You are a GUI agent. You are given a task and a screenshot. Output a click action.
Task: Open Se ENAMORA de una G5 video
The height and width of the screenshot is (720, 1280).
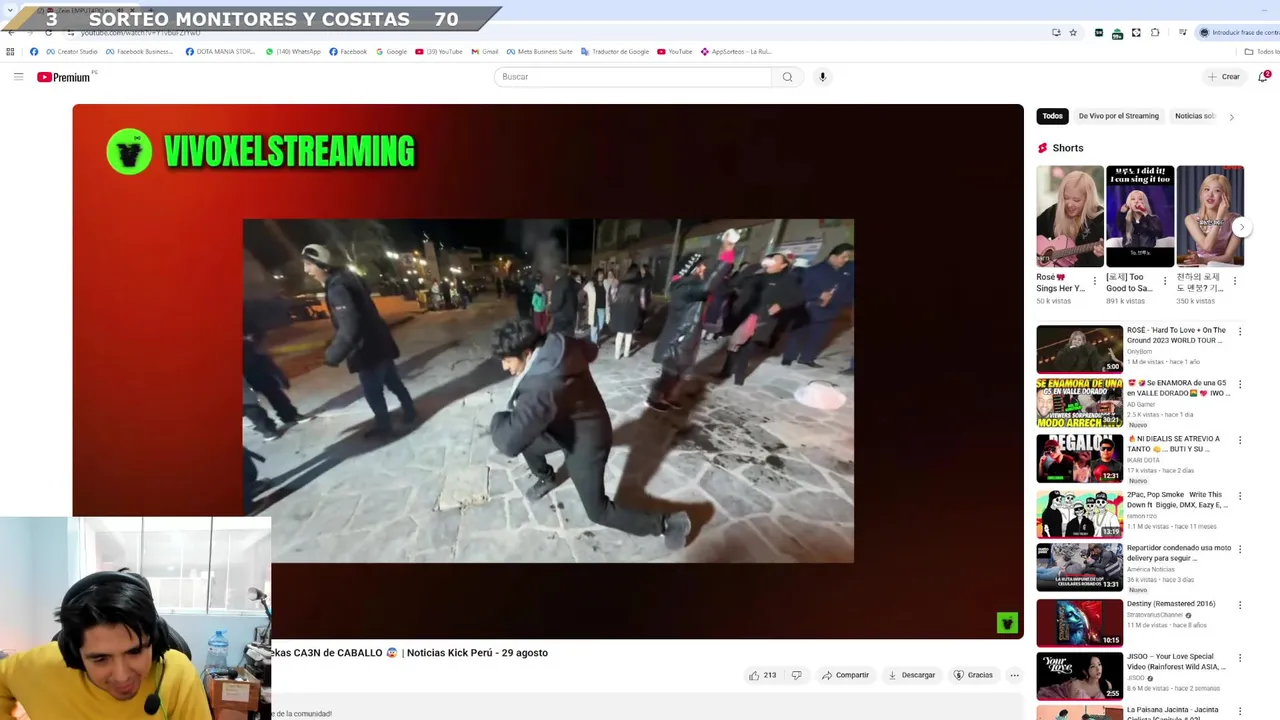pos(1079,403)
